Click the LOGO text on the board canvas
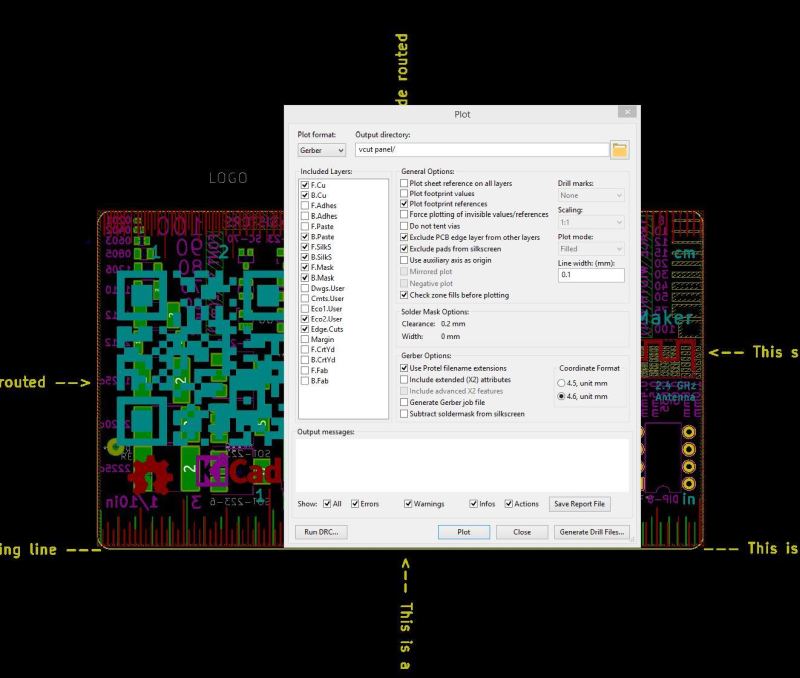This screenshot has height=678, width=800. pyautogui.click(x=228, y=178)
